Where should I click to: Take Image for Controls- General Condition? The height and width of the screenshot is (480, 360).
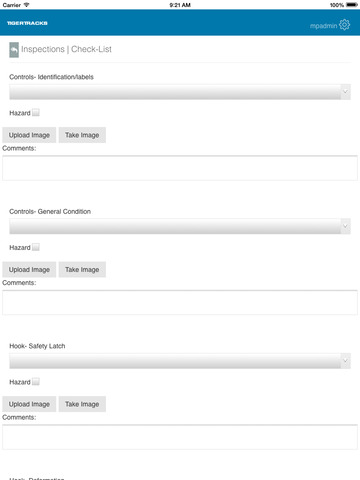82,270
